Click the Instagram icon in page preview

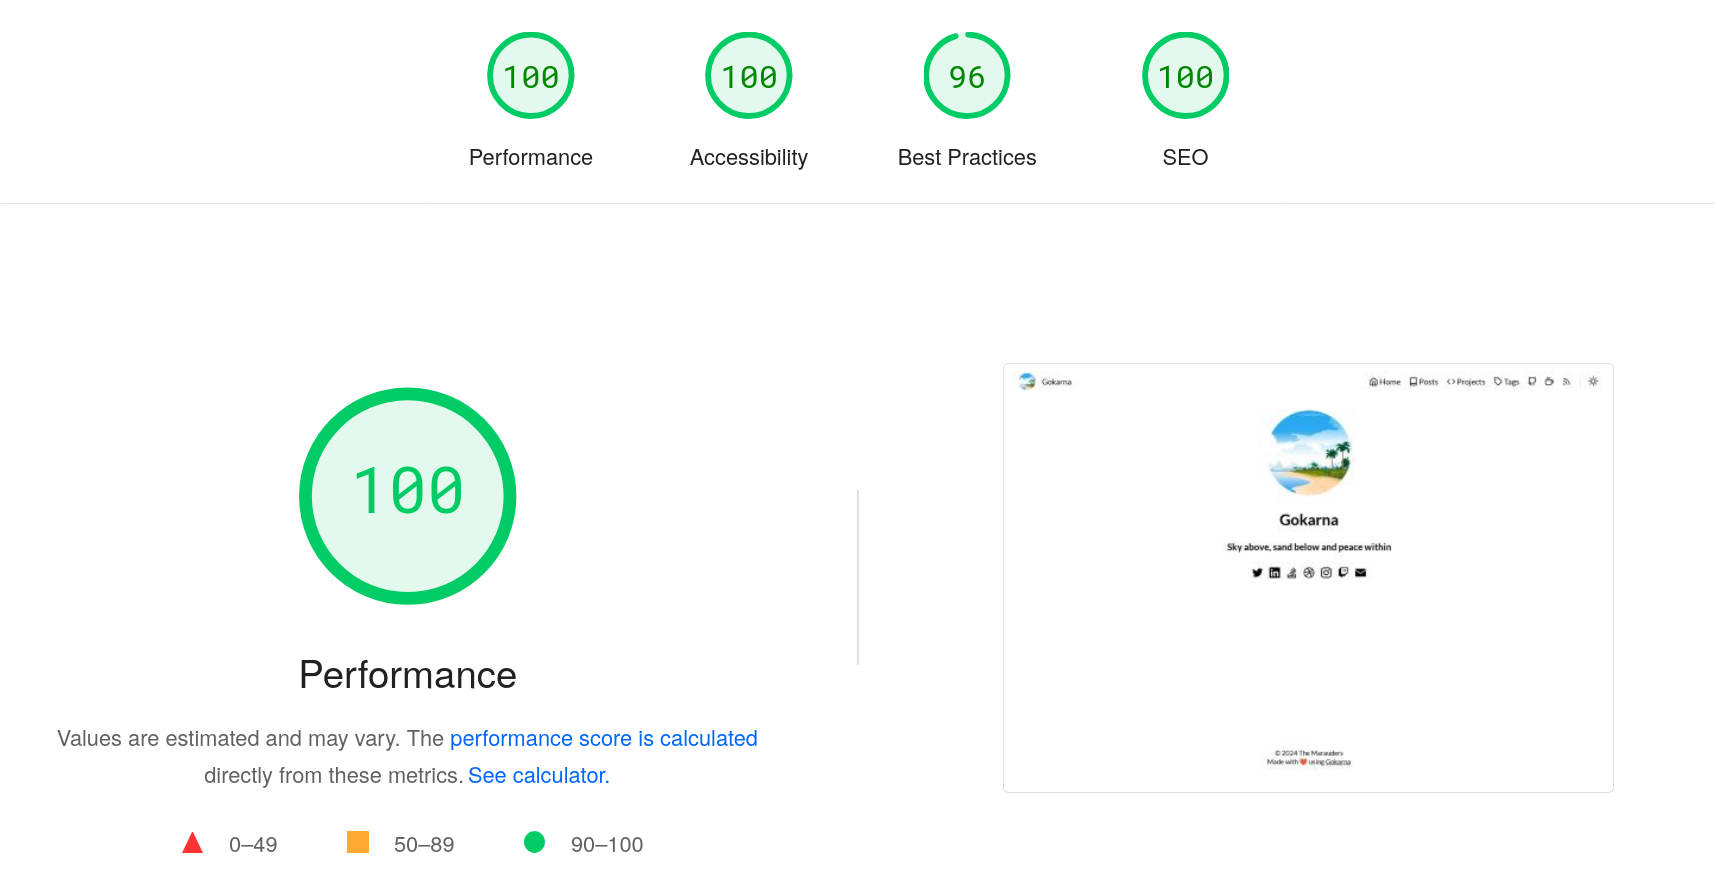(1326, 573)
